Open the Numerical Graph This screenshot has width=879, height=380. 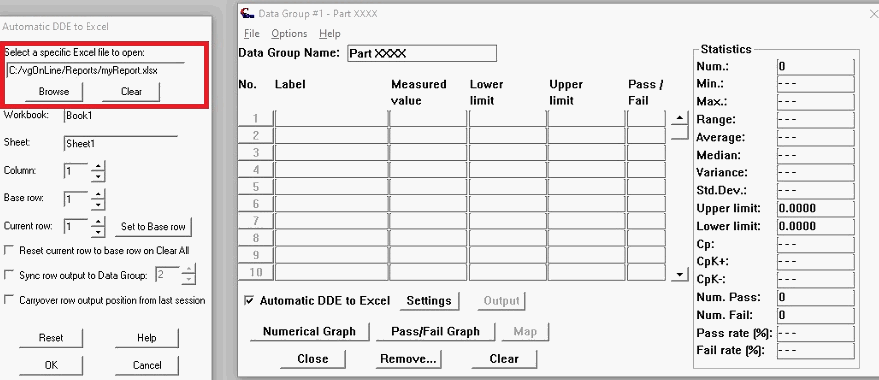coord(309,331)
